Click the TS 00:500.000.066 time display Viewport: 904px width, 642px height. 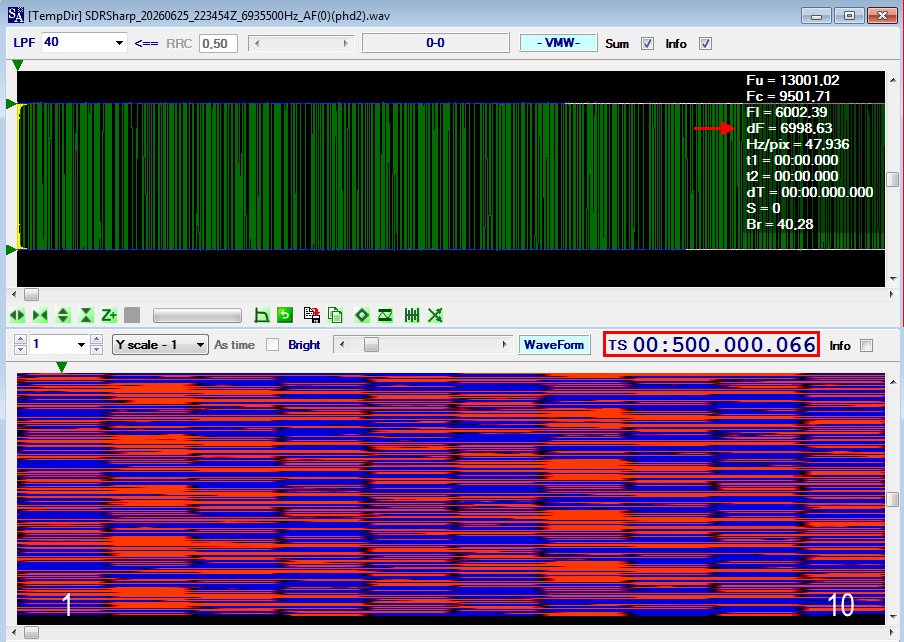pos(711,345)
